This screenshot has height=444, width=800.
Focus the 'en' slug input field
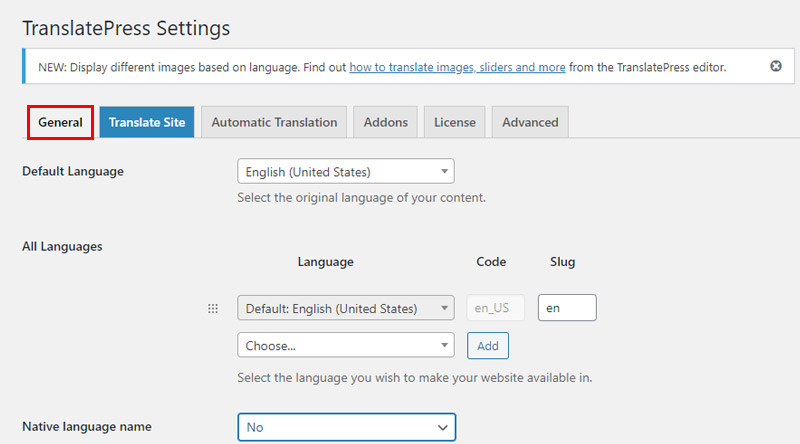[567, 308]
